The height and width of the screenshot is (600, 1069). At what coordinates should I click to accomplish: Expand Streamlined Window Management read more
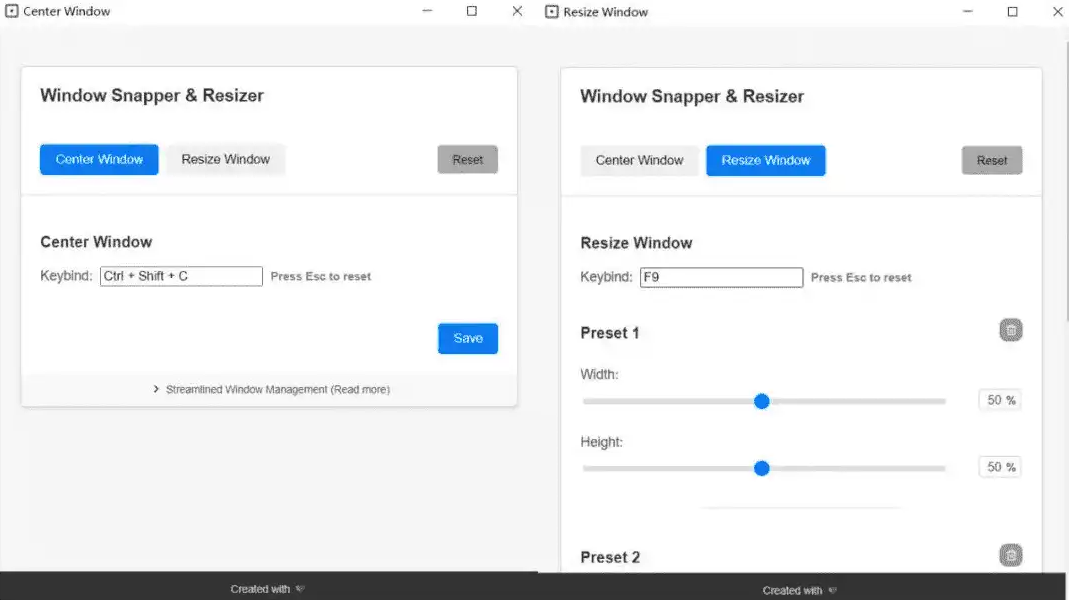(x=271, y=389)
